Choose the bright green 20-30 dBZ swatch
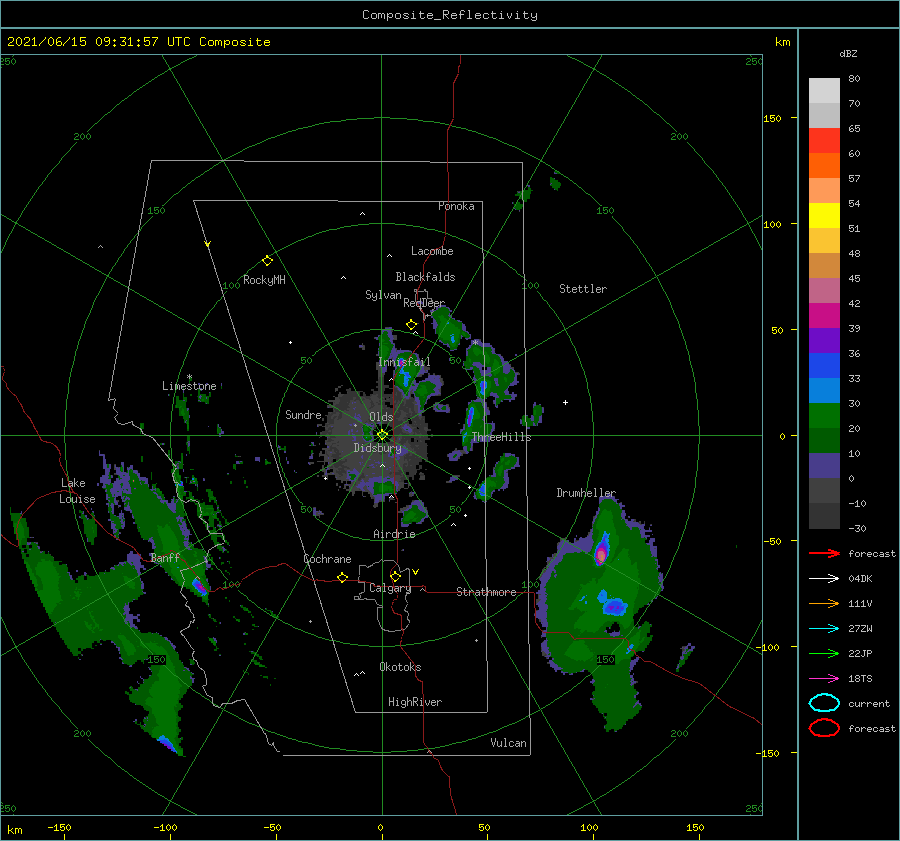900x841 pixels. point(824,416)
